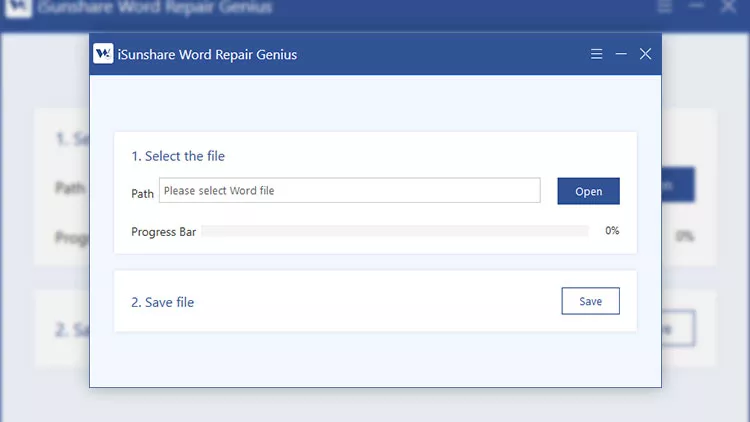This screenshot has width=750, height=422.
Task: Click the Save button
Action: [590, 301]
